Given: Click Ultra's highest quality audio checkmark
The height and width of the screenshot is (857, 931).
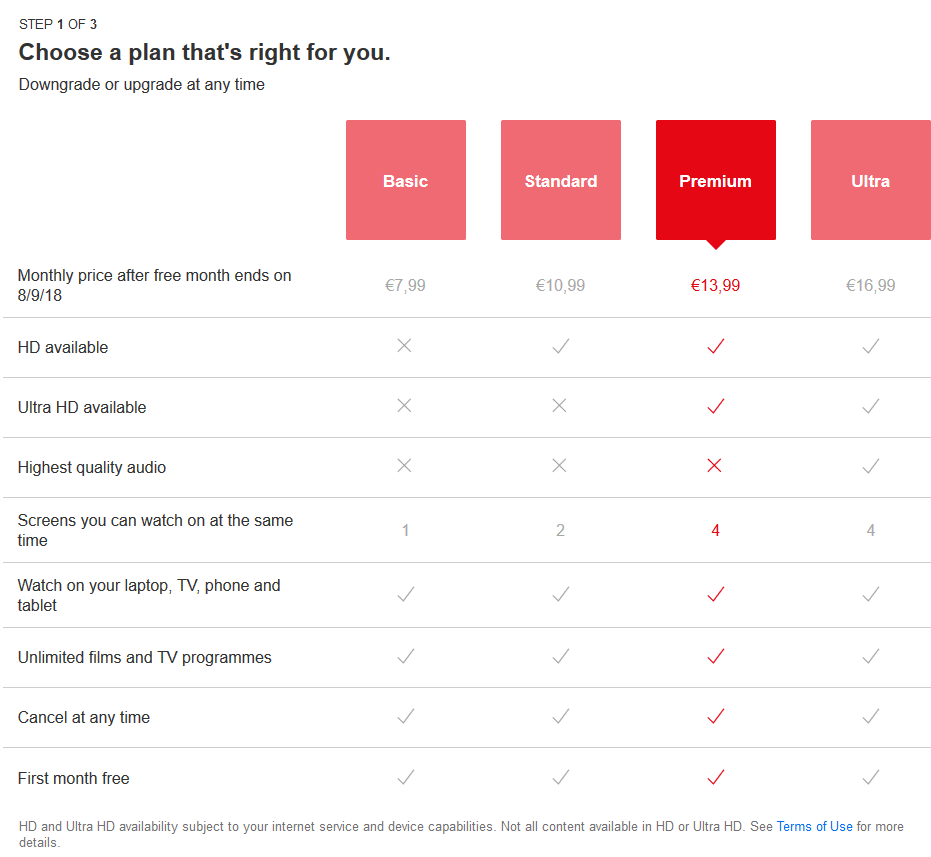Looking at the screenshot, I should [871, 466].
